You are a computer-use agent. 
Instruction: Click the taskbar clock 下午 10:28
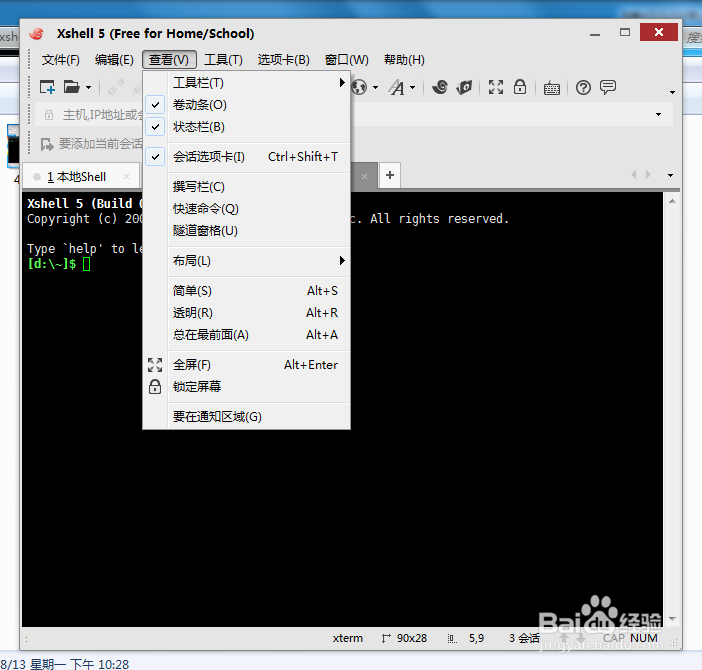[x=99, y=664]
